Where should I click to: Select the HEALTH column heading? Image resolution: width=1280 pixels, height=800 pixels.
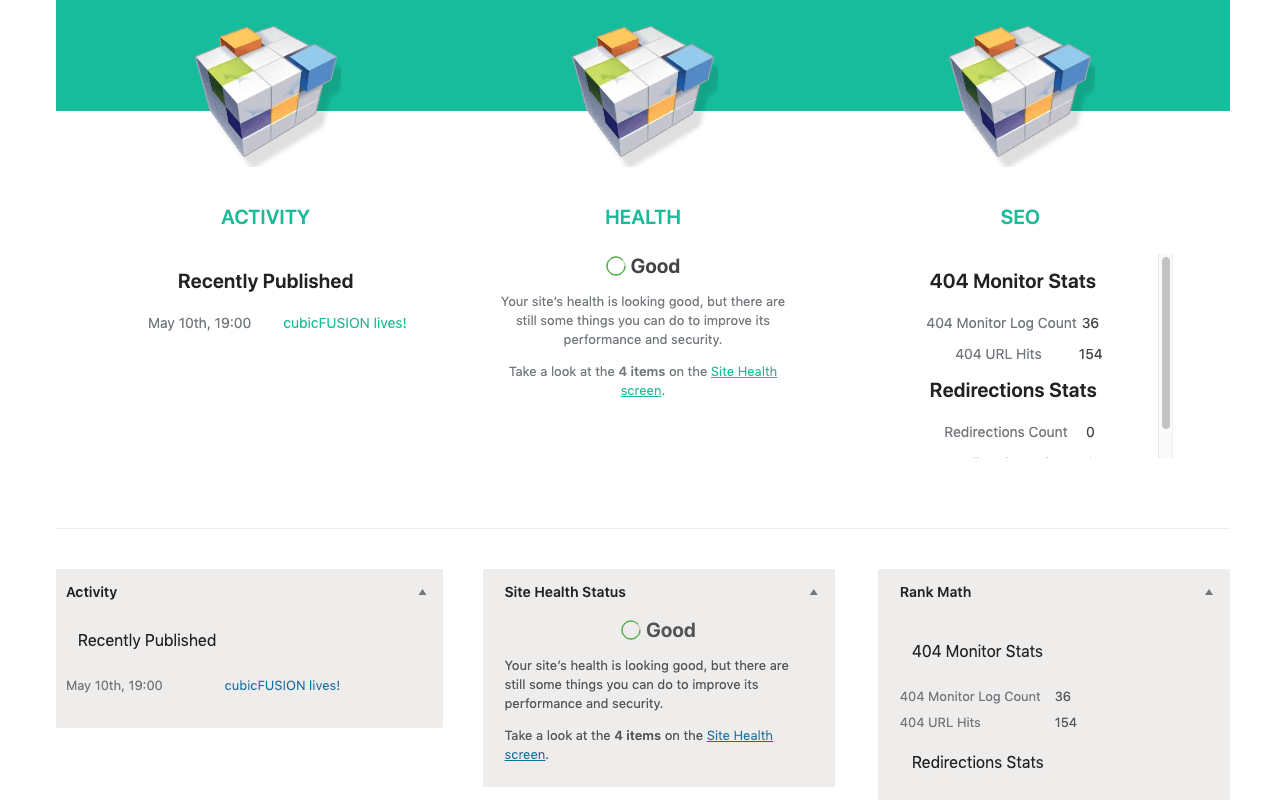coord(643,217)
